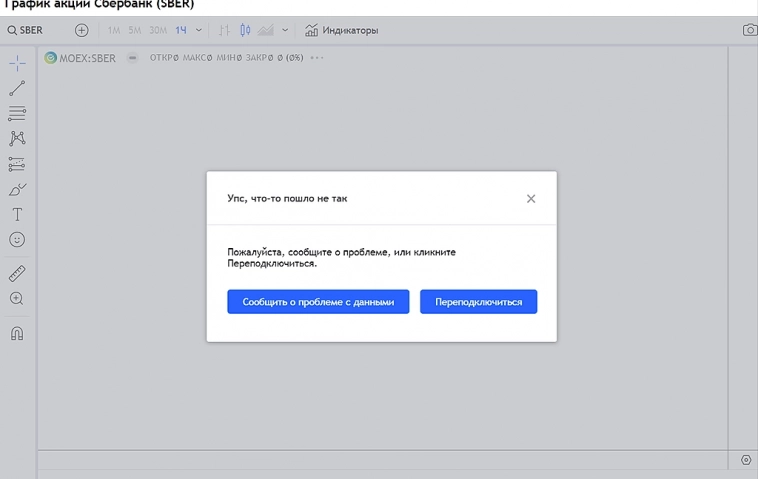This screenshot has height=479, width=758.
Task: Choose the brush drawing tool
Action: point(17,189)
